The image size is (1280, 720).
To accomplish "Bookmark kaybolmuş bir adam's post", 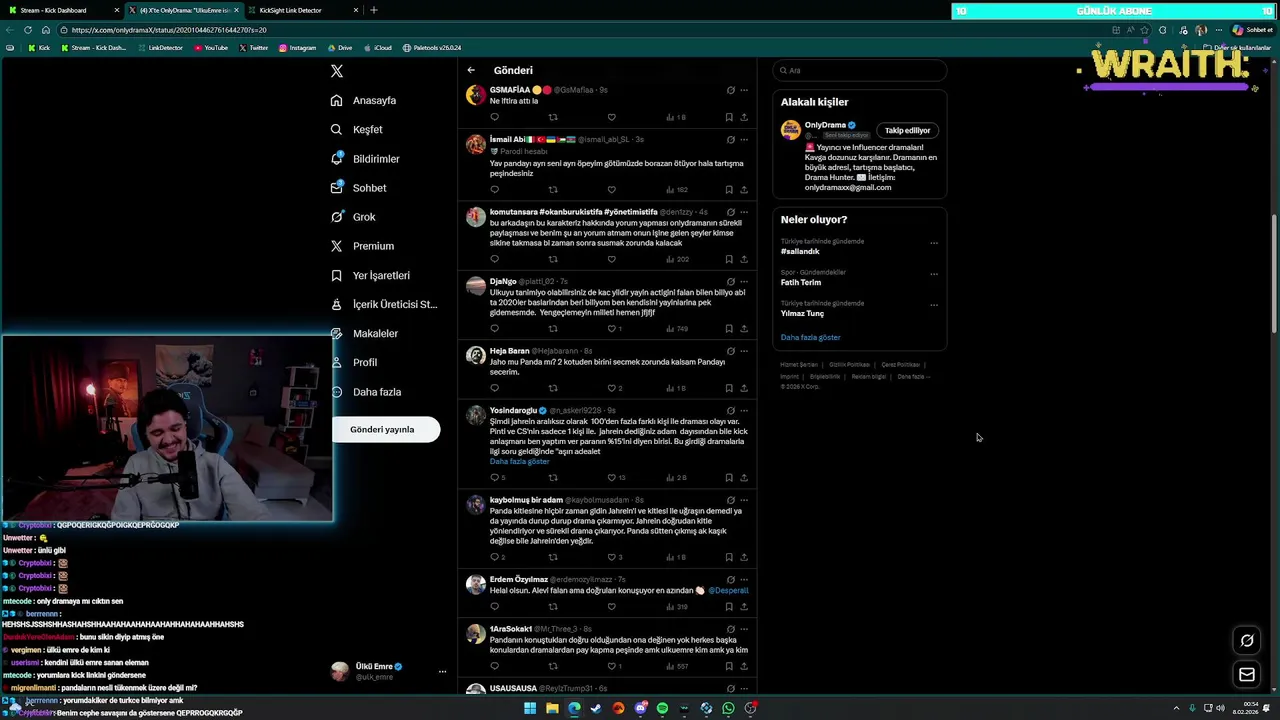I will (729, 557).
